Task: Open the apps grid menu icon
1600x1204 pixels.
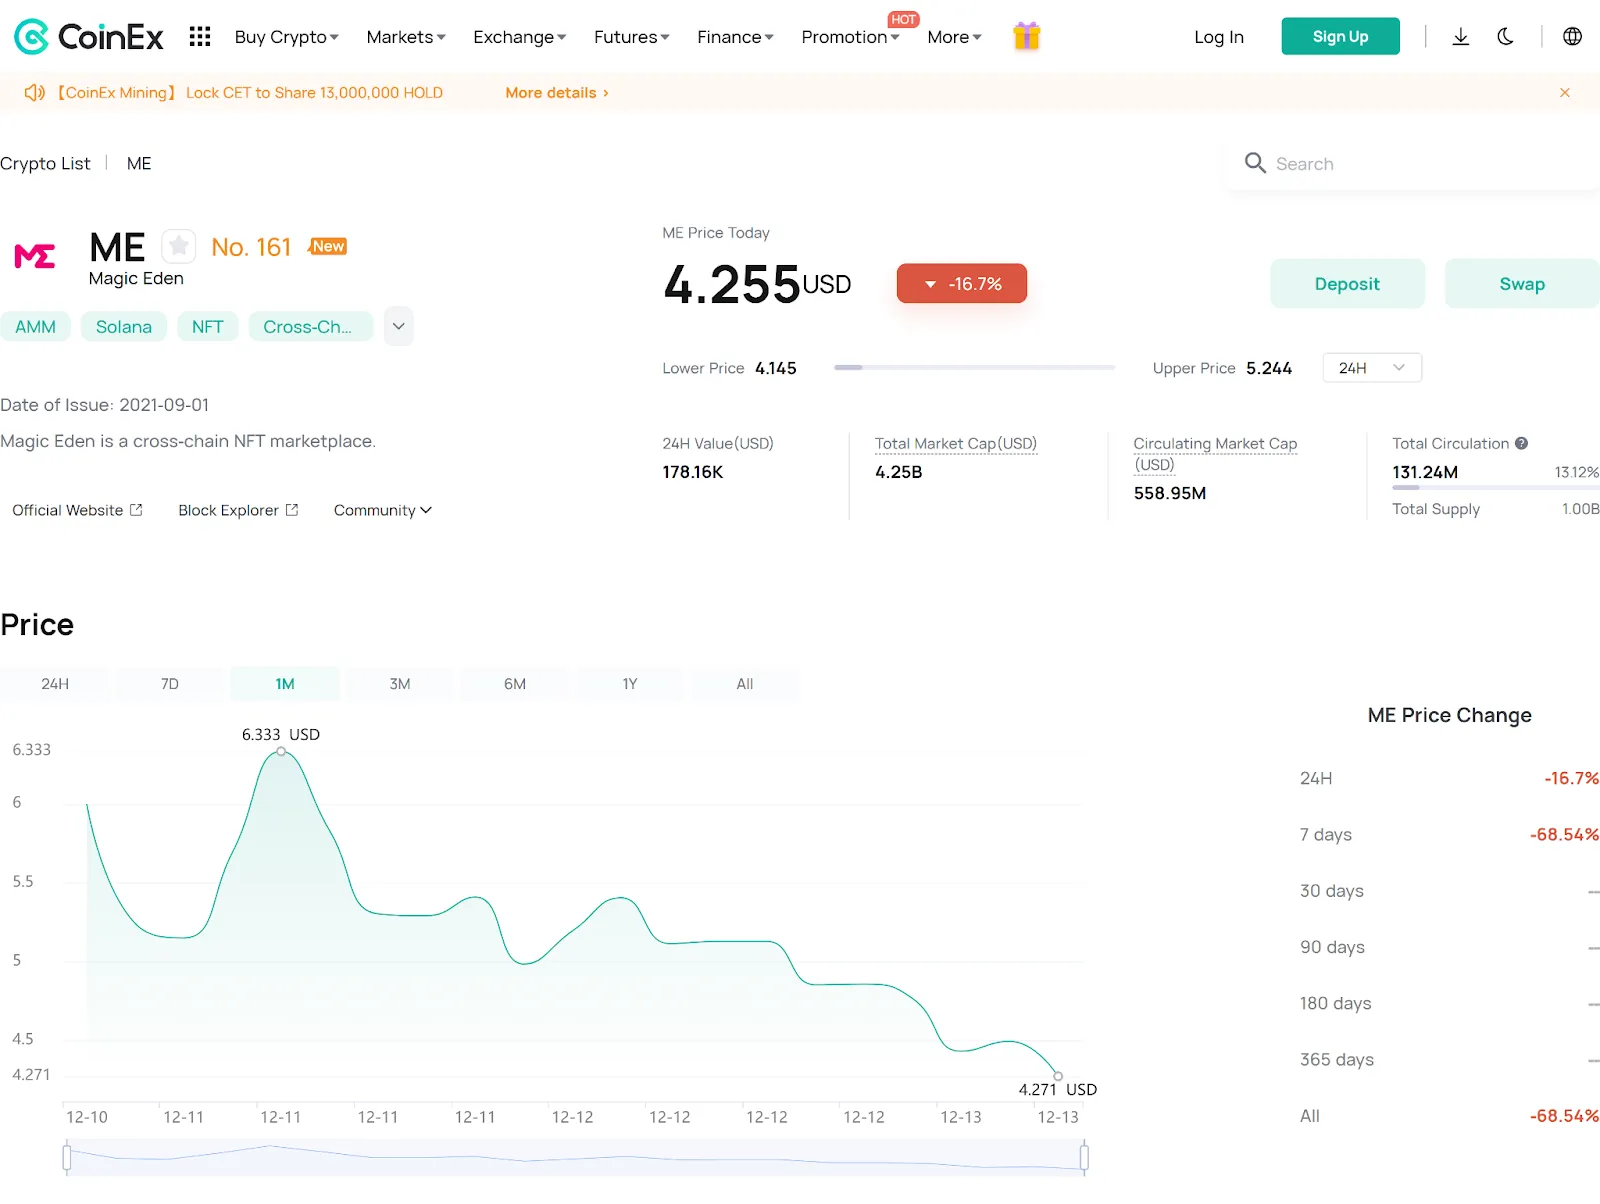Action: point(200,37)
